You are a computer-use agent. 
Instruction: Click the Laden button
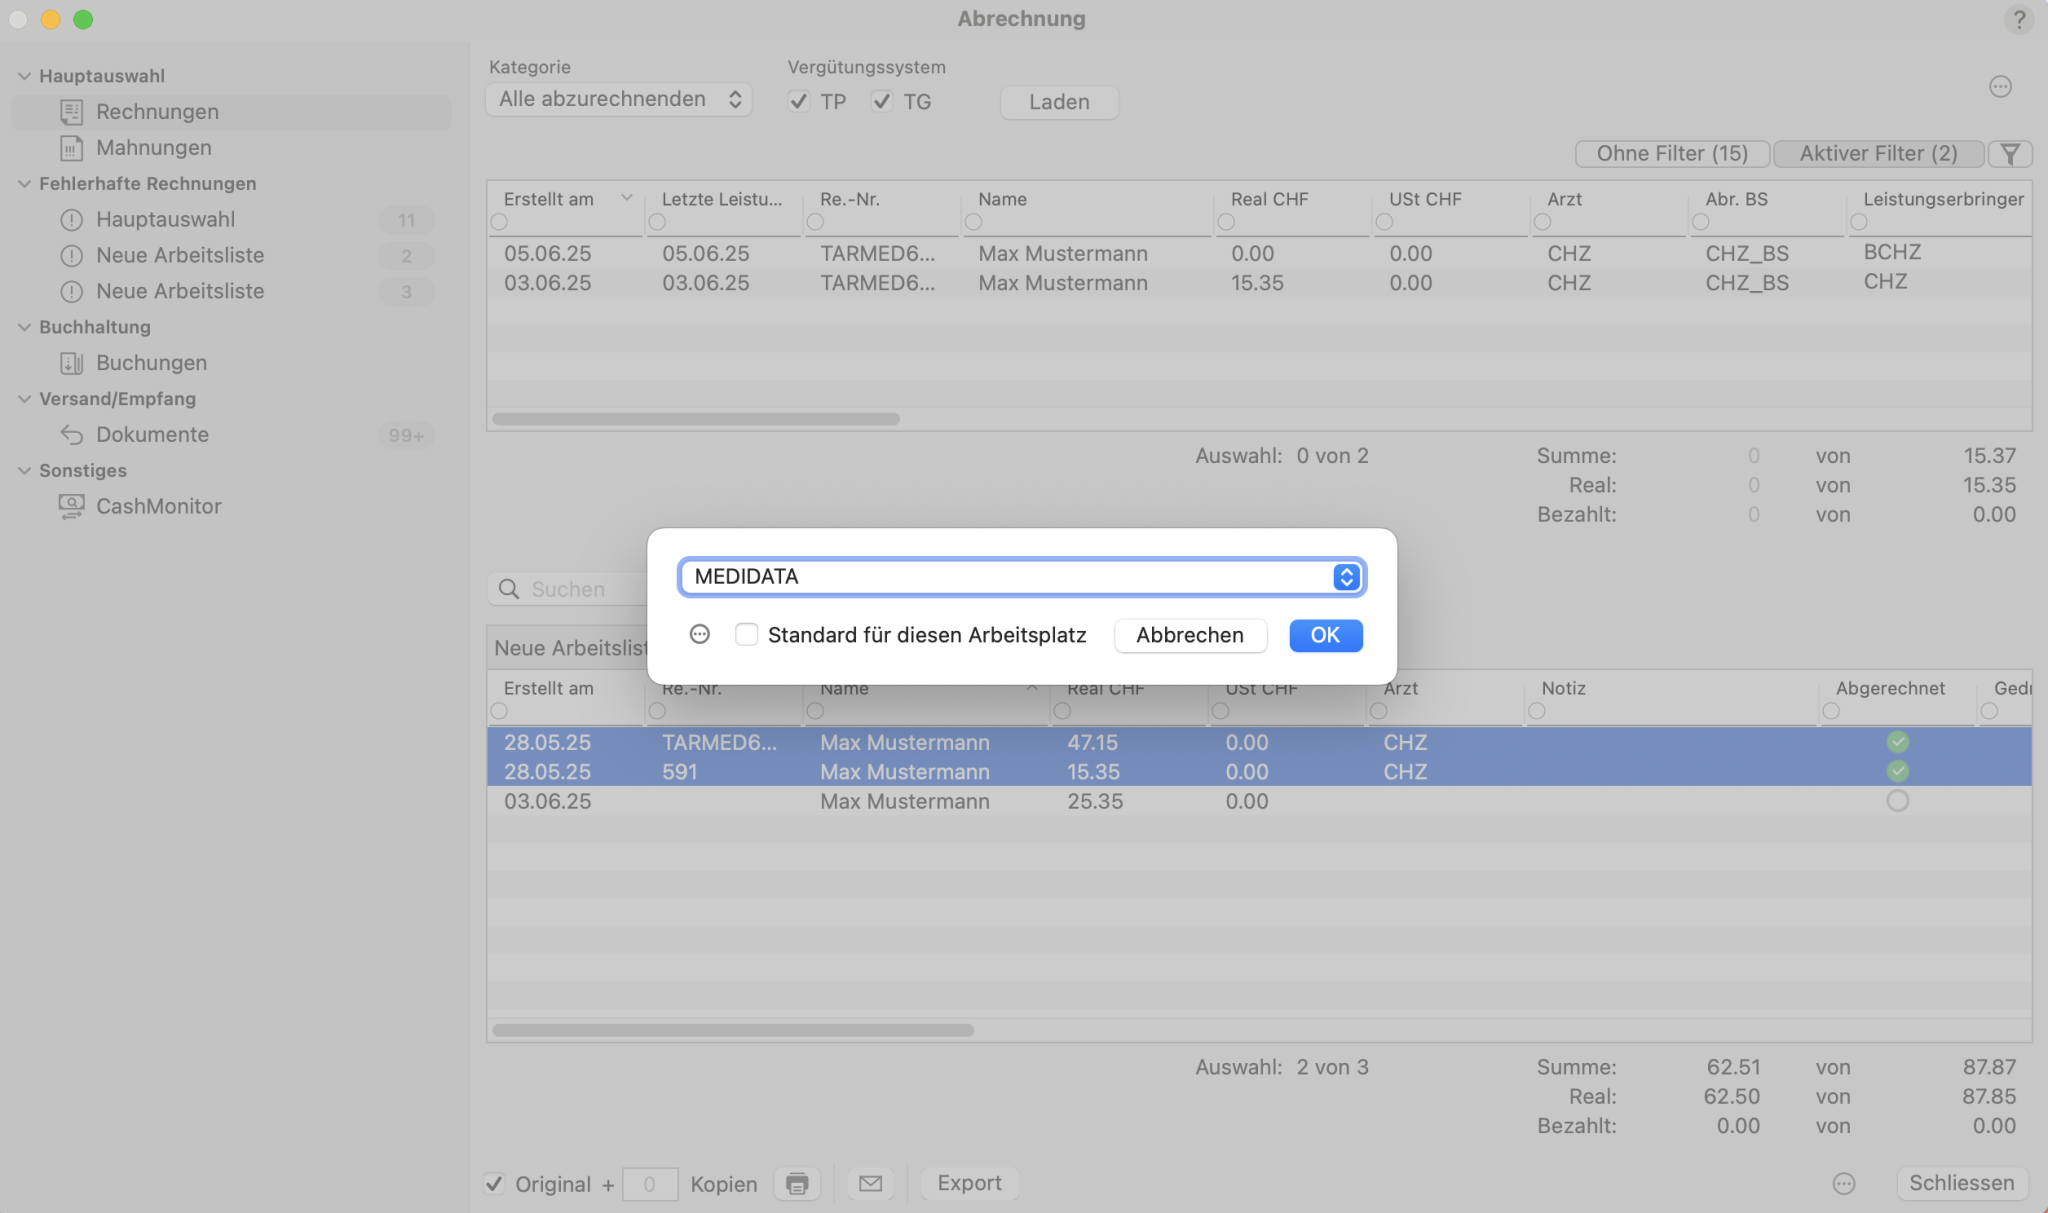click(1059, 102)
